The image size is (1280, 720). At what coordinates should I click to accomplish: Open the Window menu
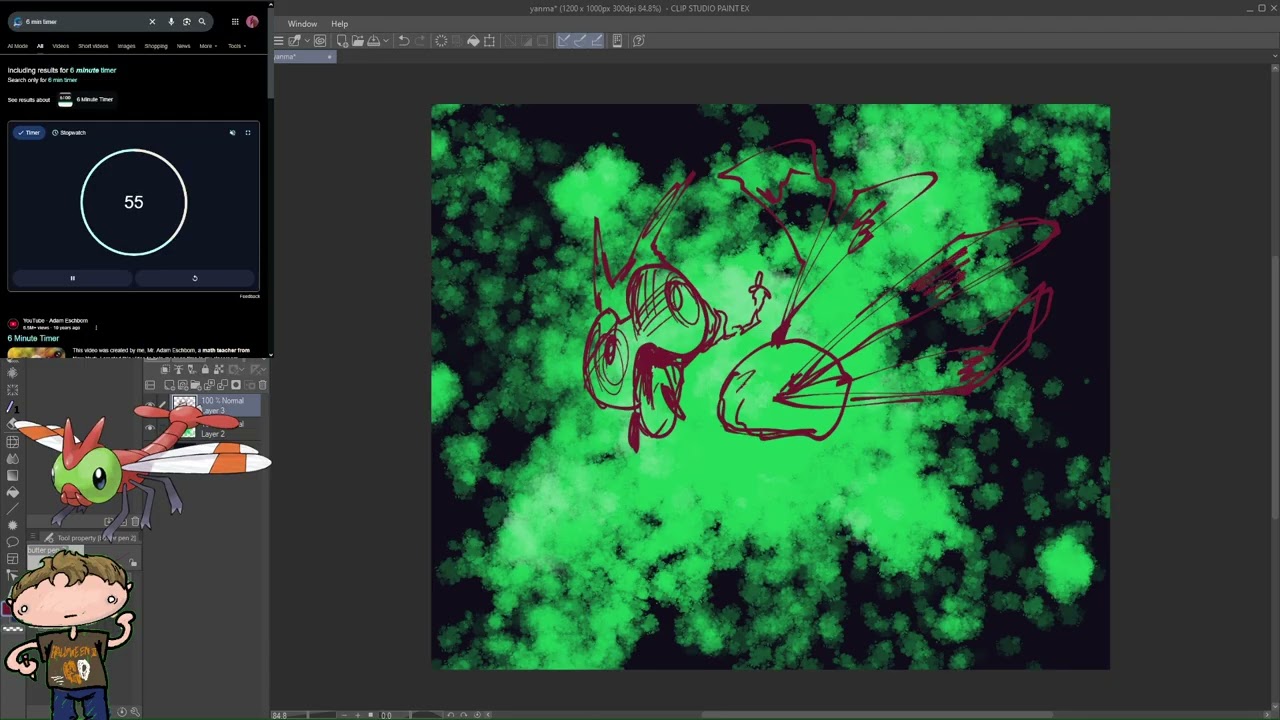click(x=302, y=24)
